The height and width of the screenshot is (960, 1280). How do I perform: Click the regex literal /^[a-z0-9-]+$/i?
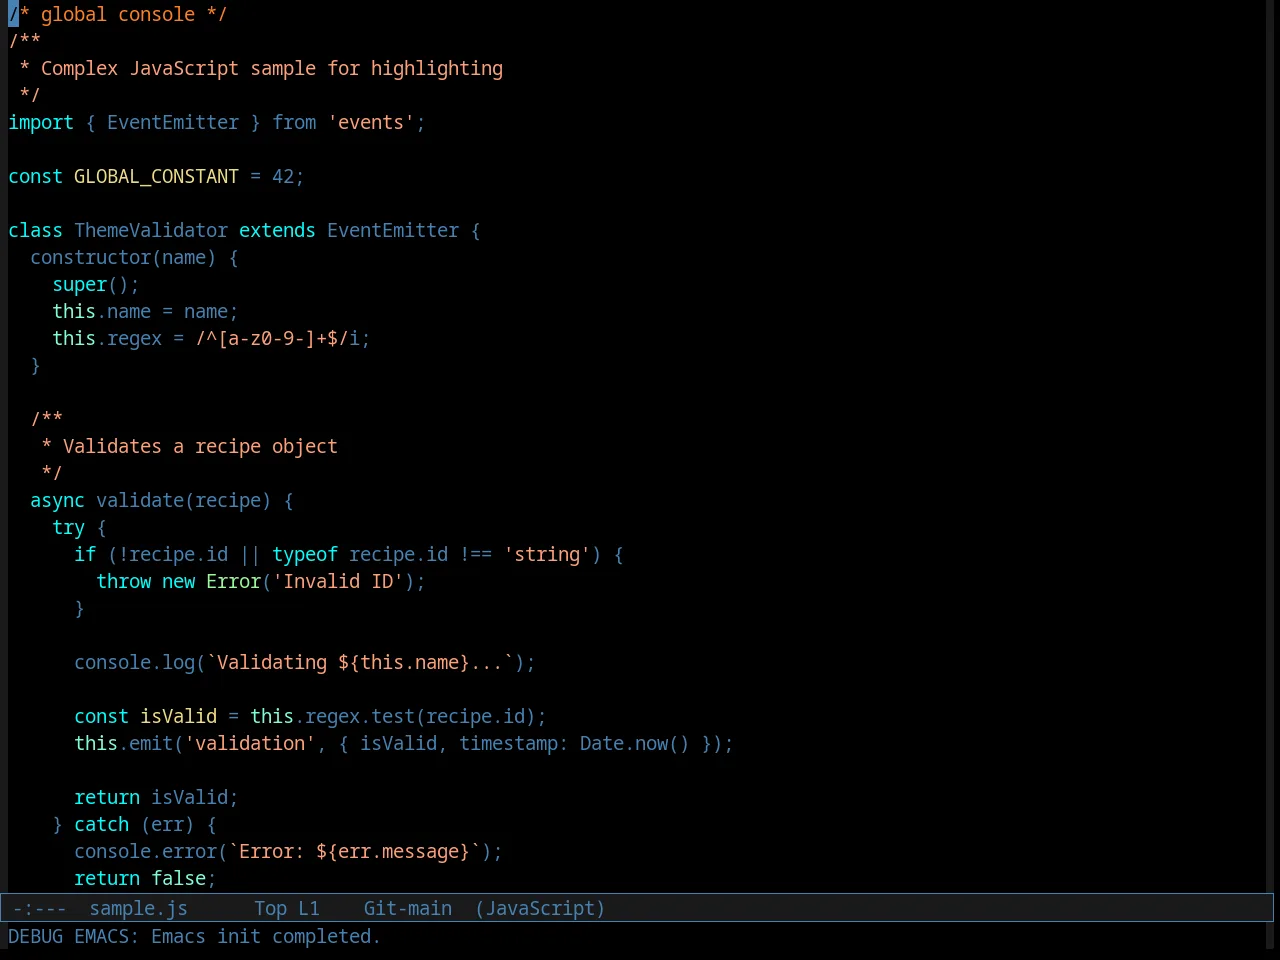(277, 338)
